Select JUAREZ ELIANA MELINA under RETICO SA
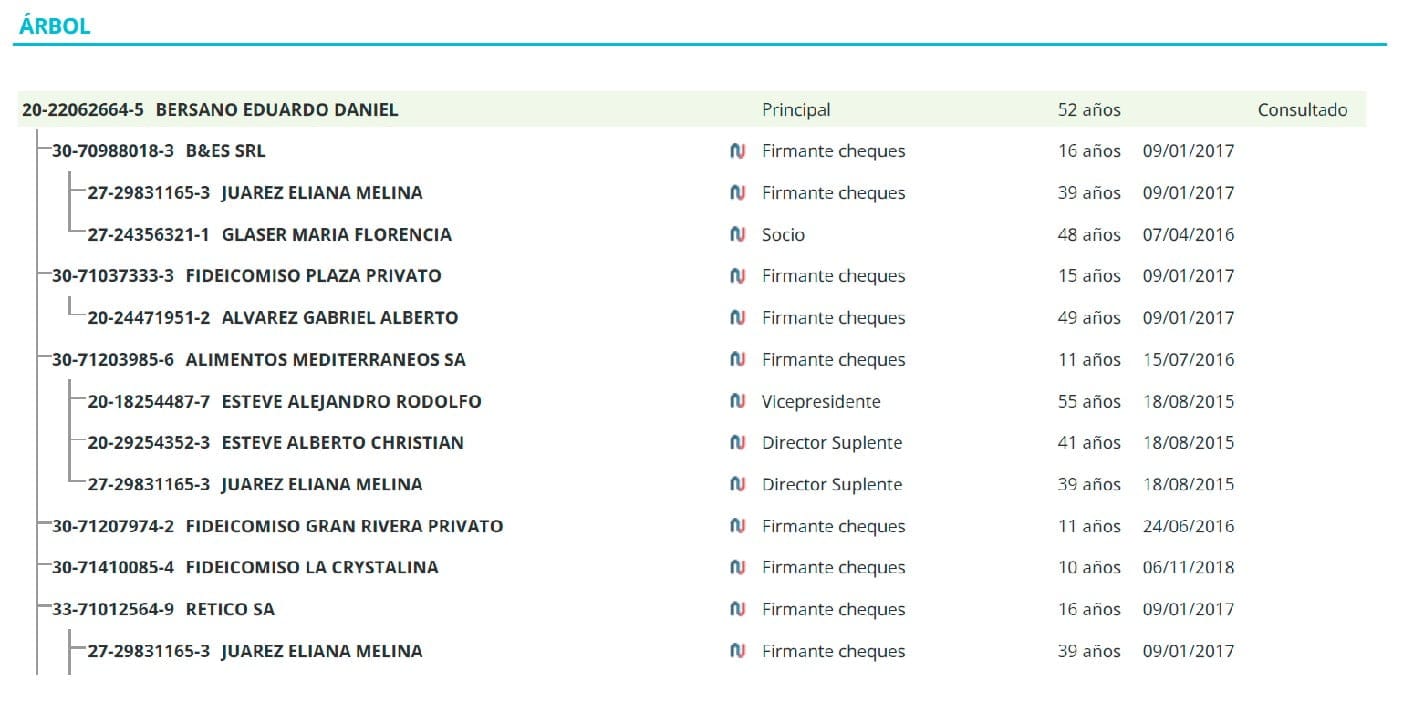 (321, 652)
